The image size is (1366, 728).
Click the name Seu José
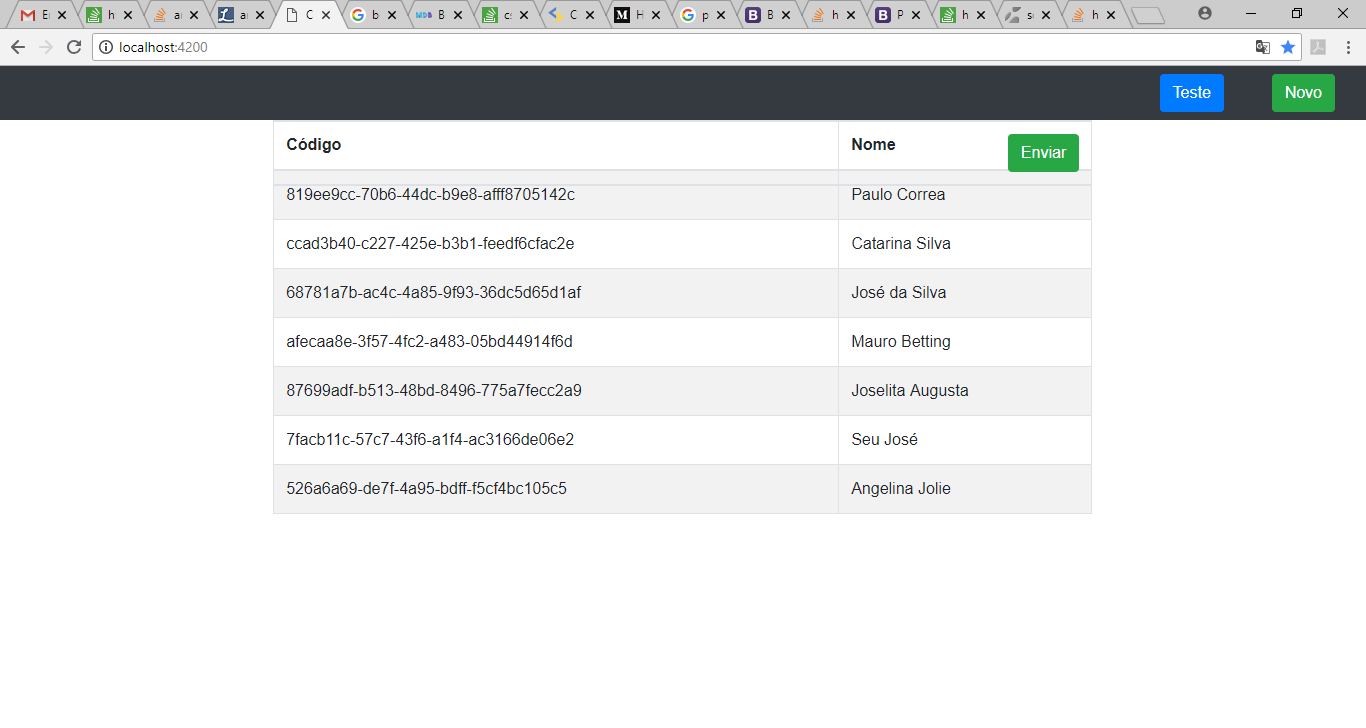[x=884, y=440]
